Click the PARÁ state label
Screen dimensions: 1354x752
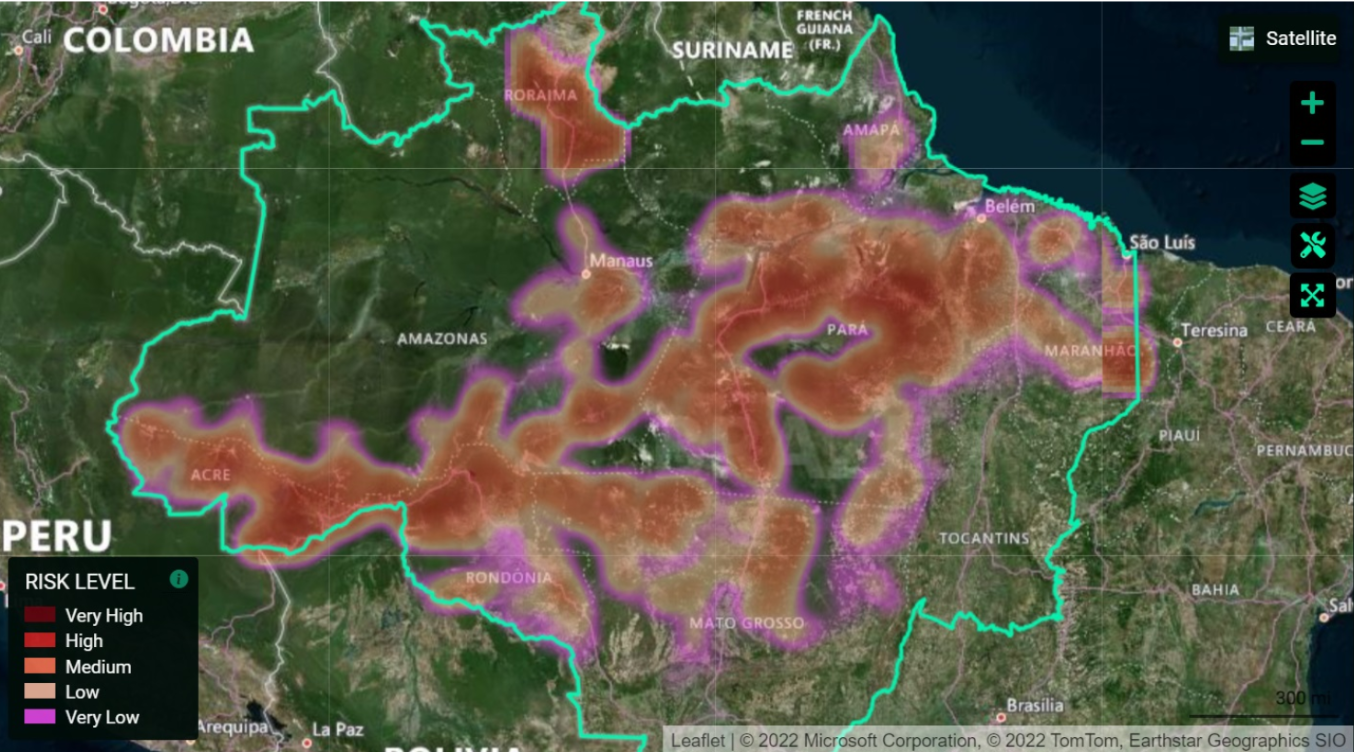[x=847, y=330]
